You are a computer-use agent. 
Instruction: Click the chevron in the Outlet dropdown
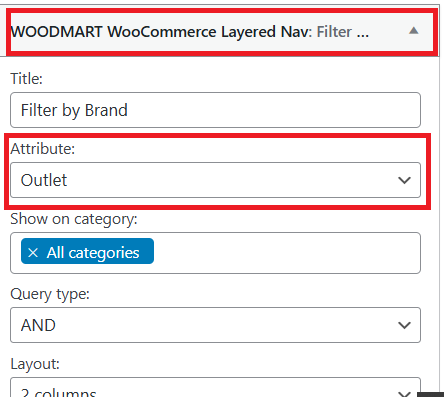pyautogui.click(x=404, y=180)
